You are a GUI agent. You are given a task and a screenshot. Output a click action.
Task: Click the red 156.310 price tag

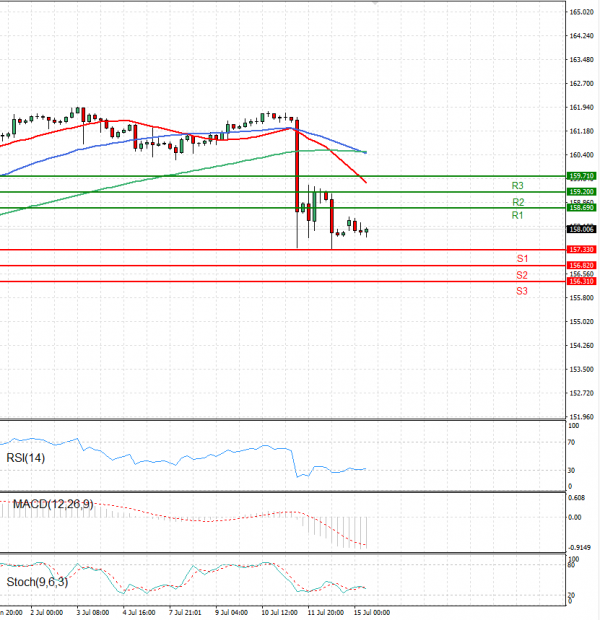[x=581, y=281]
